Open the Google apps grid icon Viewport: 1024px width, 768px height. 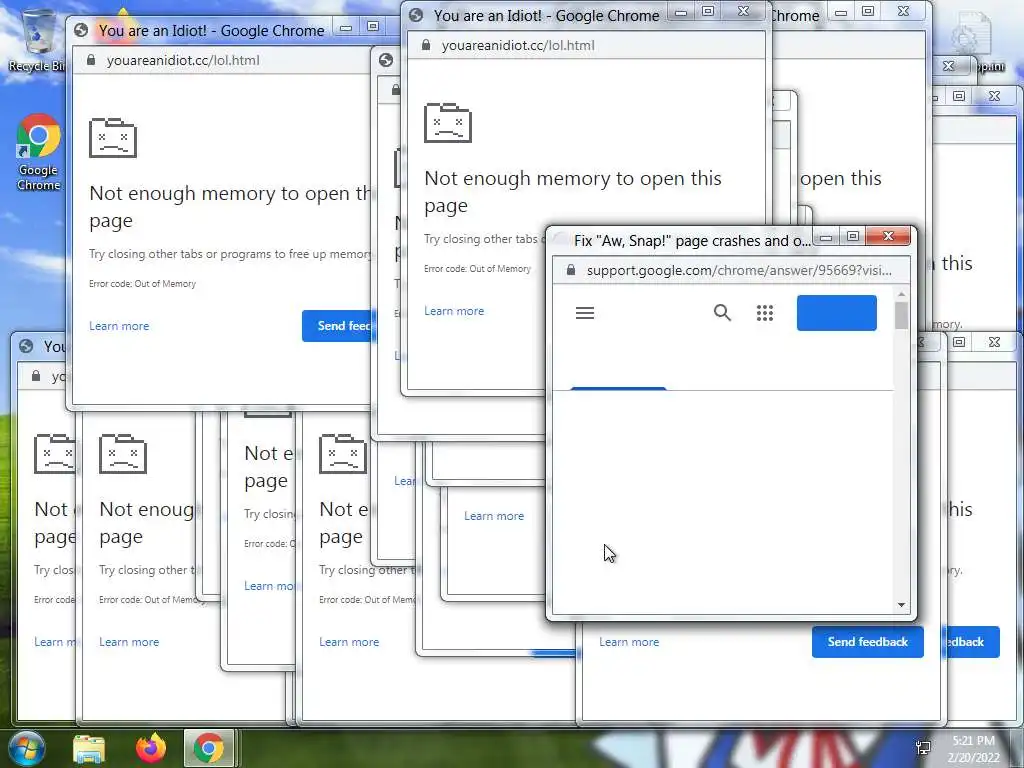pyautogui.click(x=765, y=313)
